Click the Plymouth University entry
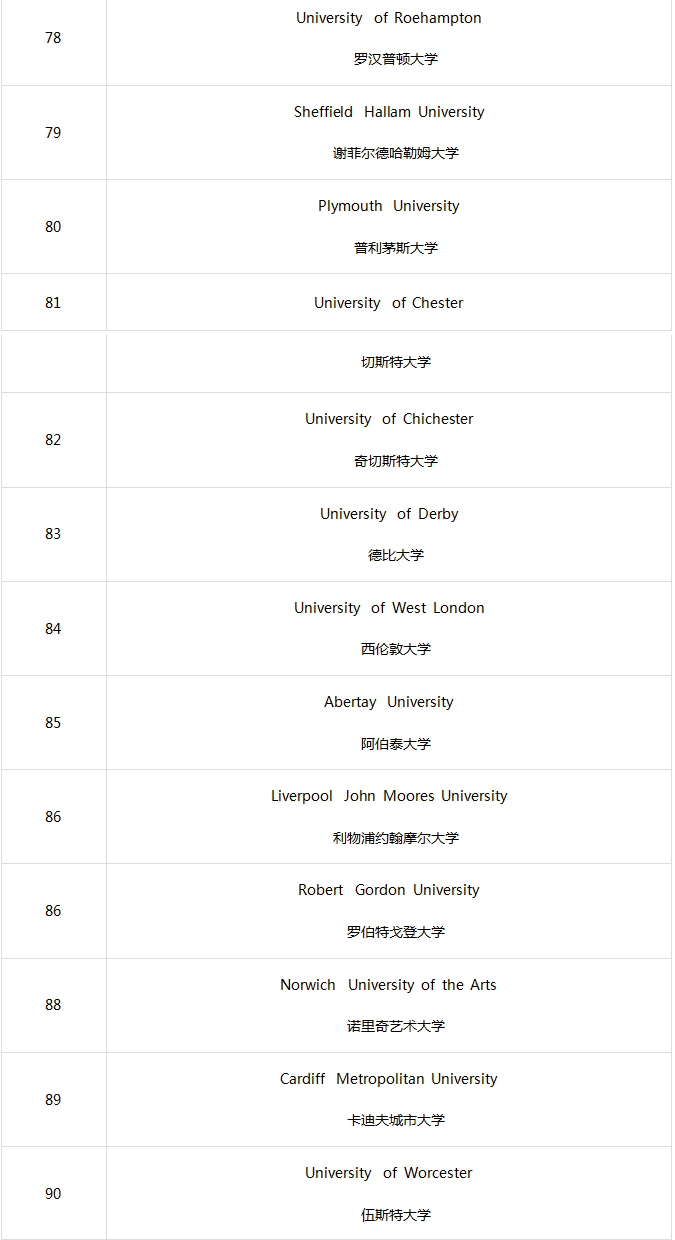Screen dimensions: 675x1240 coord(388,206)
